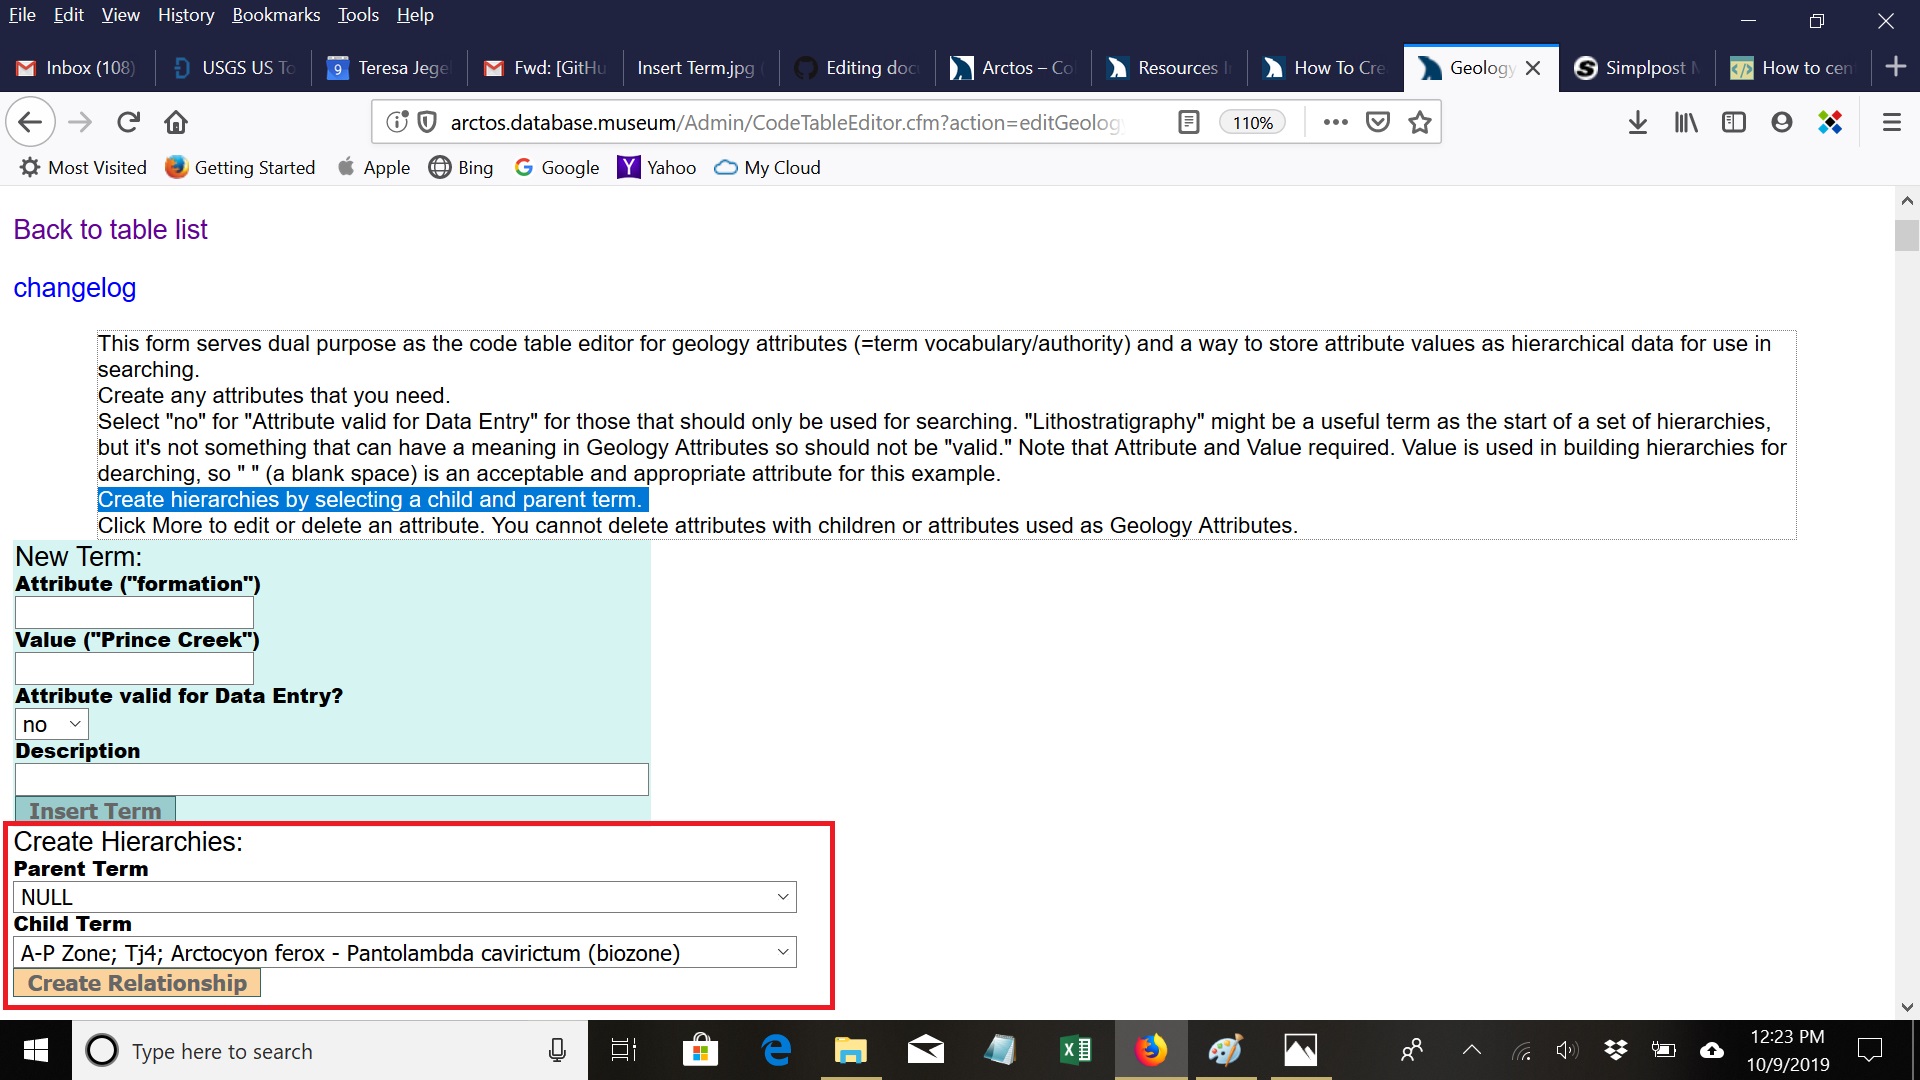Image resolution: width=1920 pixels, height=1080 pixels.
Task: Toggle the sidebars toolbar icon
Action: pyautogui.click(x=1733, y=122)
